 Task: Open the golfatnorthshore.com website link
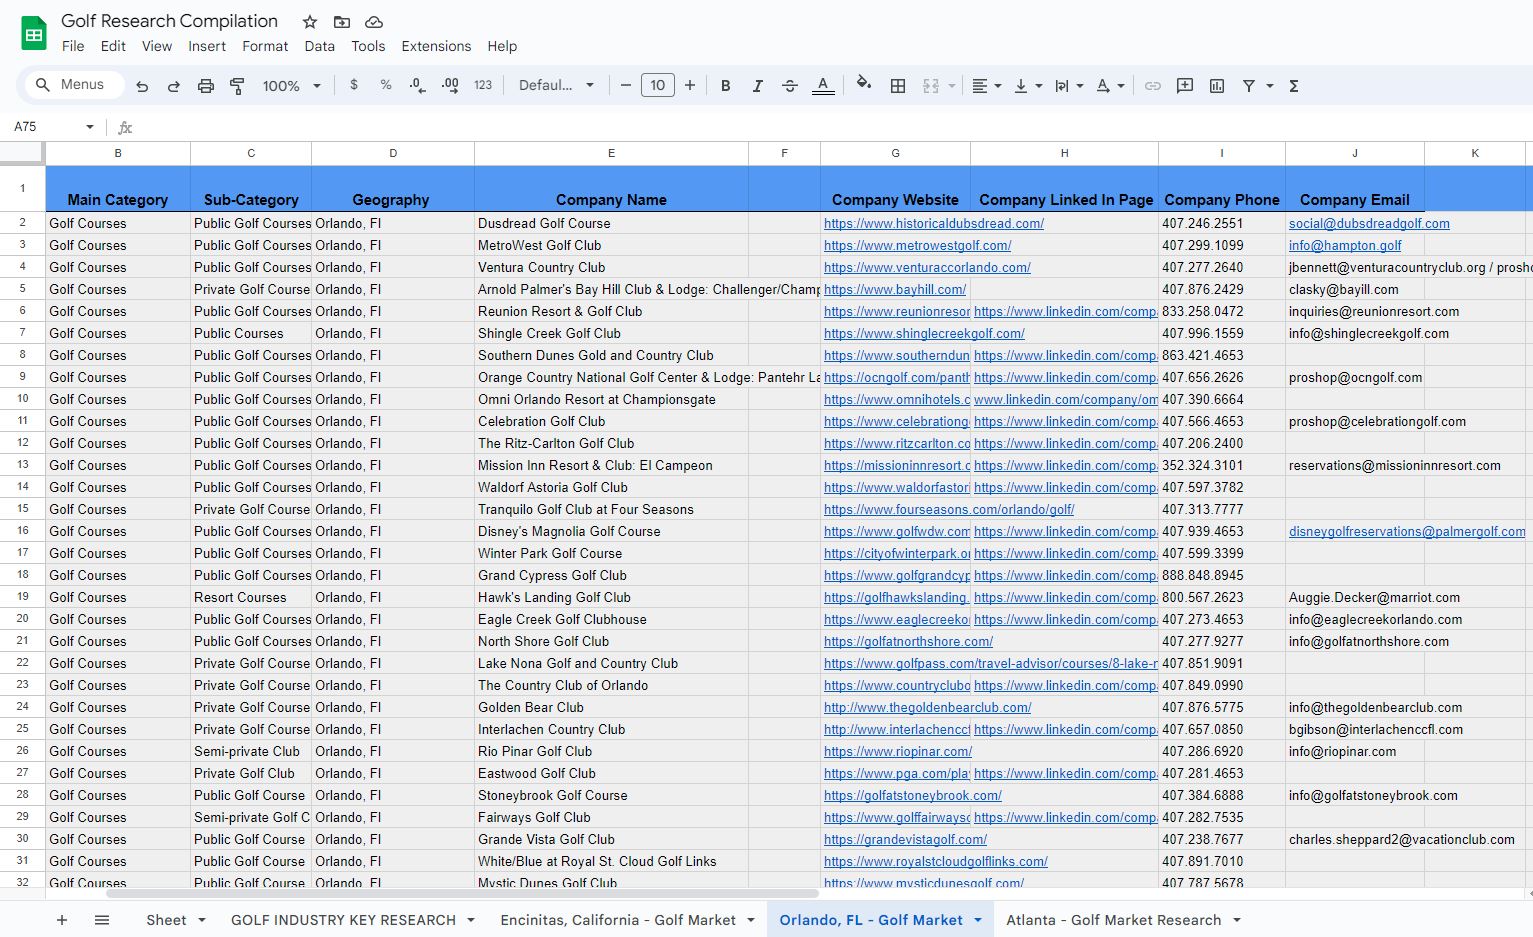(x=909, y=642)
